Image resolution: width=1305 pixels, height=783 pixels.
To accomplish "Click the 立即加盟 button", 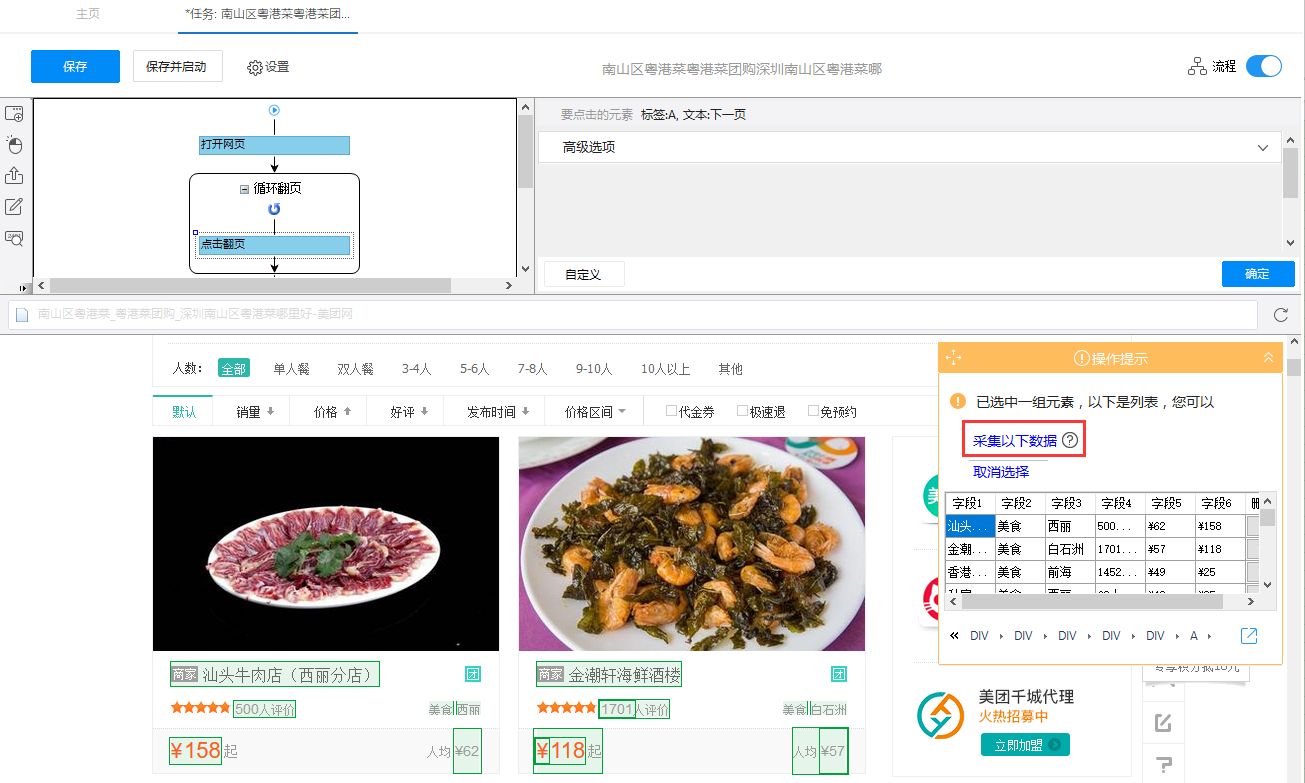I will coord(1025,745).
